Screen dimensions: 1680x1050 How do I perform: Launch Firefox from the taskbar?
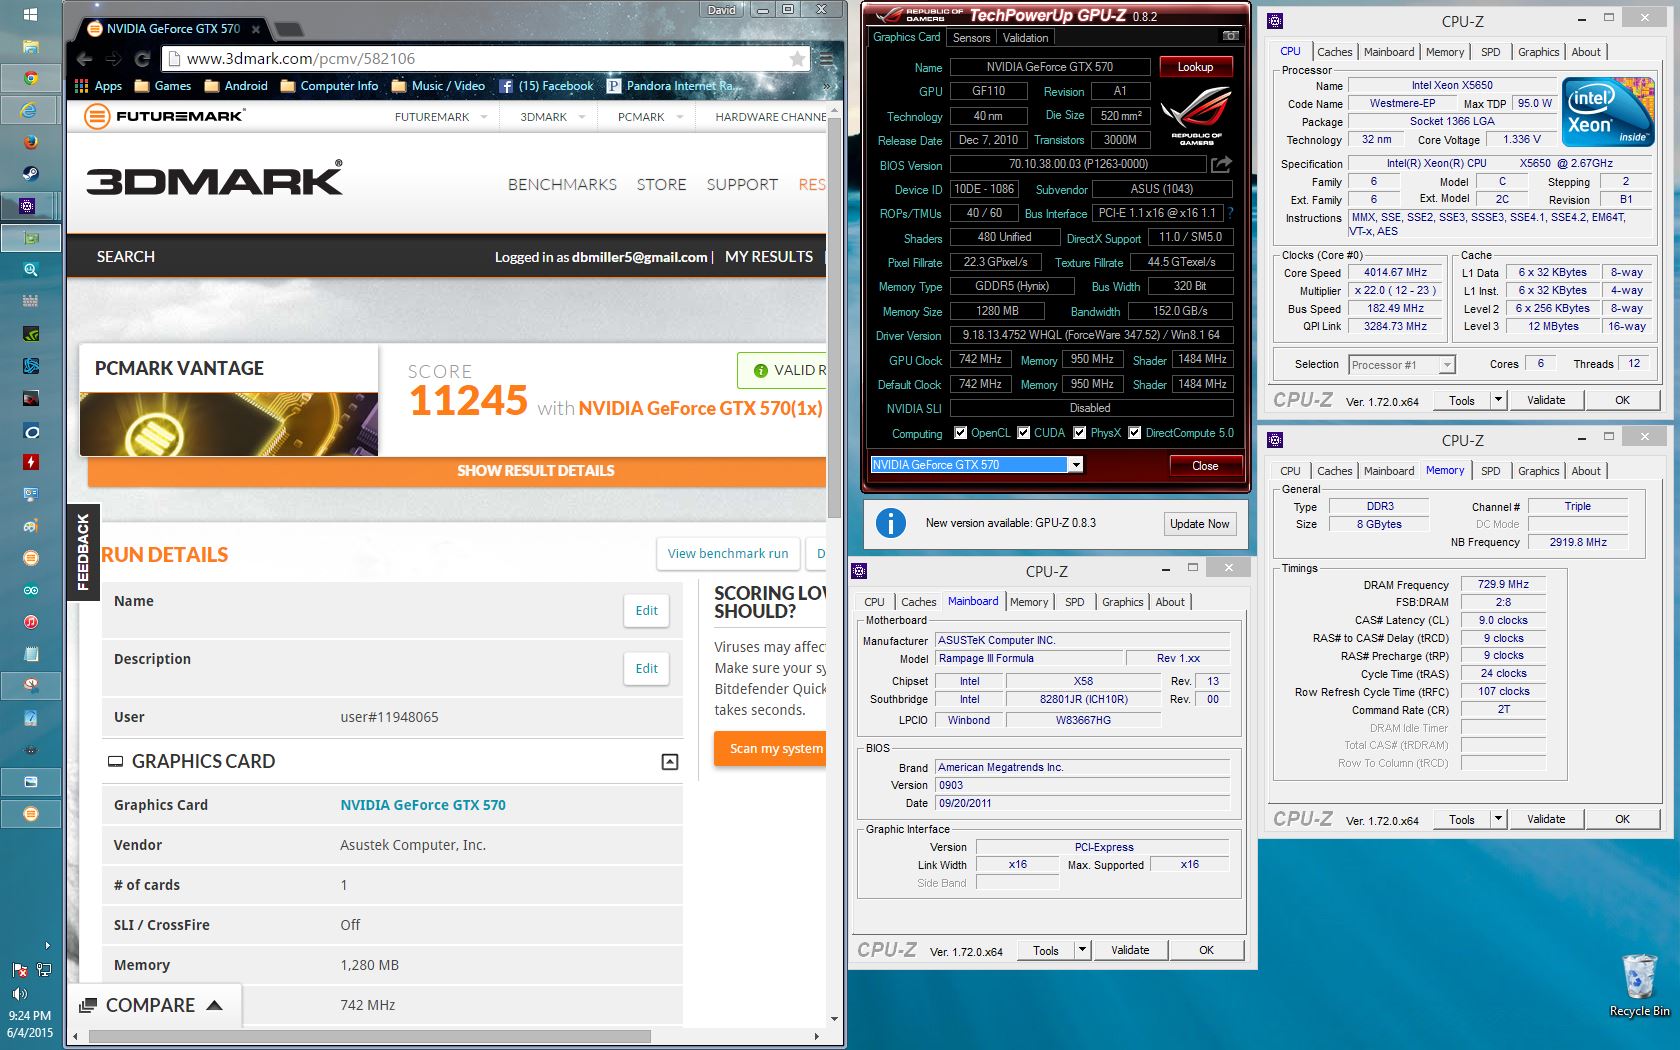pyautogui.click(x=30, y=142)
